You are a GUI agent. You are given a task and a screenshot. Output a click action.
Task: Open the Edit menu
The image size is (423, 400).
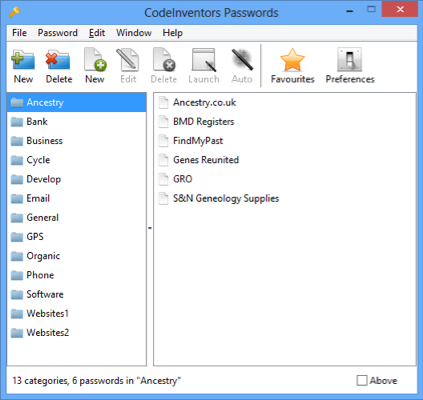(97, 33)
